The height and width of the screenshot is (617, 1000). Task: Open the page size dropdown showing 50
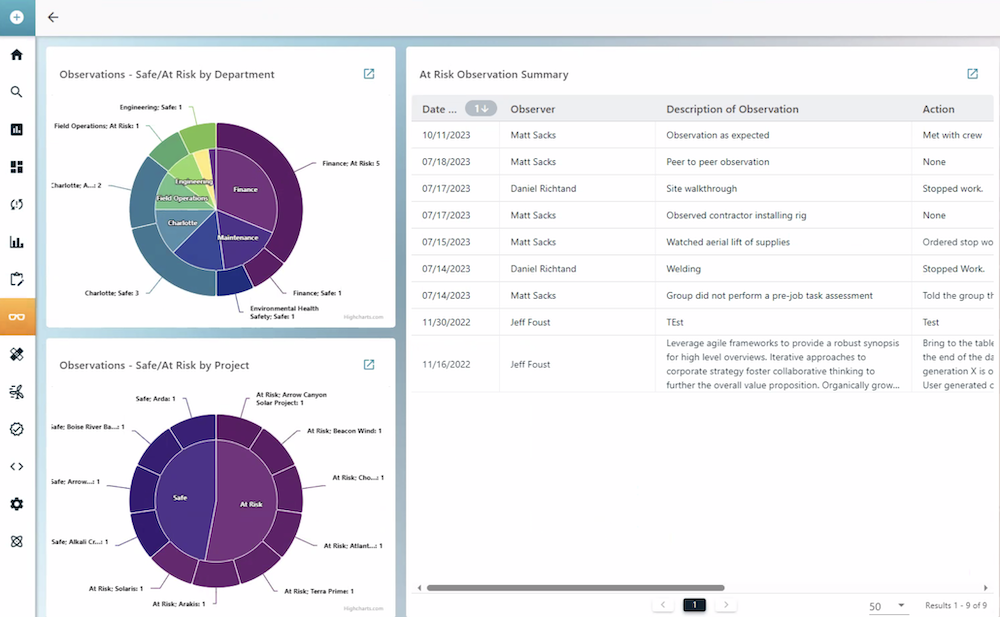(886, 606)
